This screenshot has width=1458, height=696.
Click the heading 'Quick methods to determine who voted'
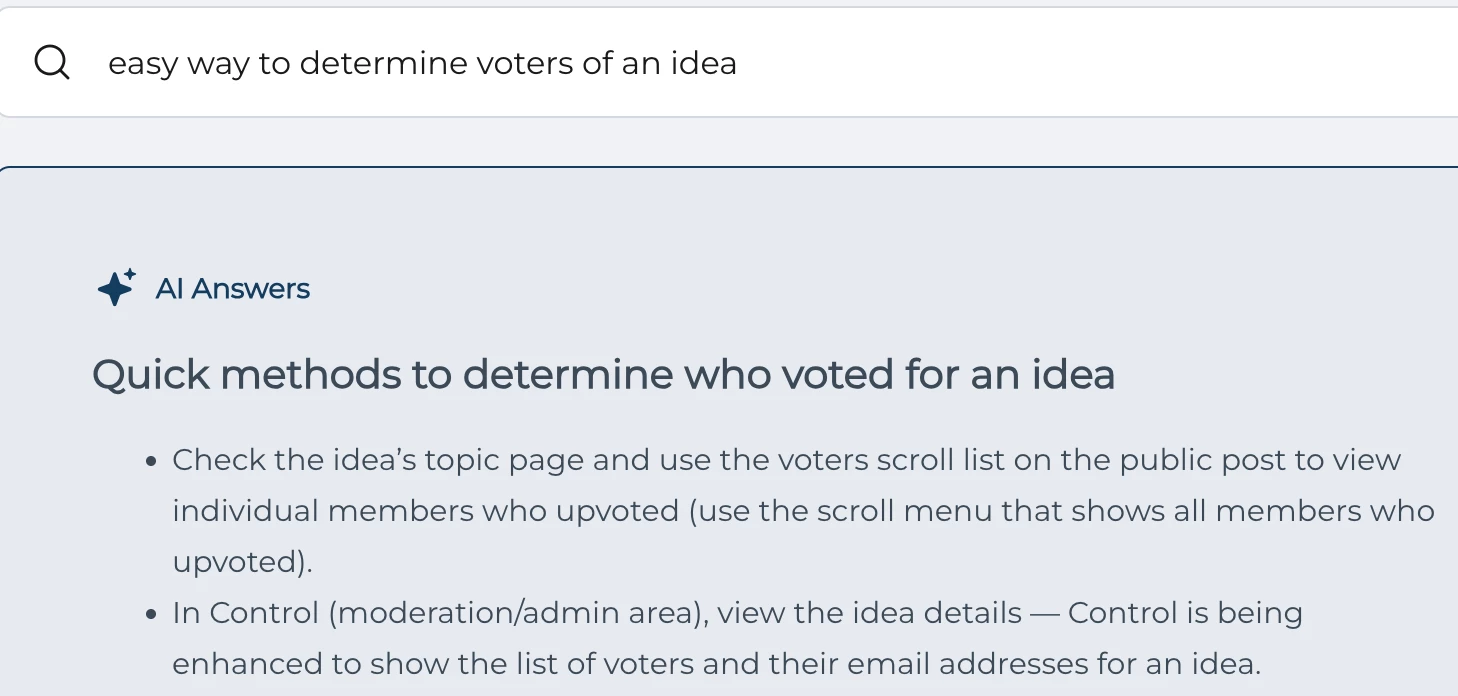pyautogui.click(x=603, y=375)
